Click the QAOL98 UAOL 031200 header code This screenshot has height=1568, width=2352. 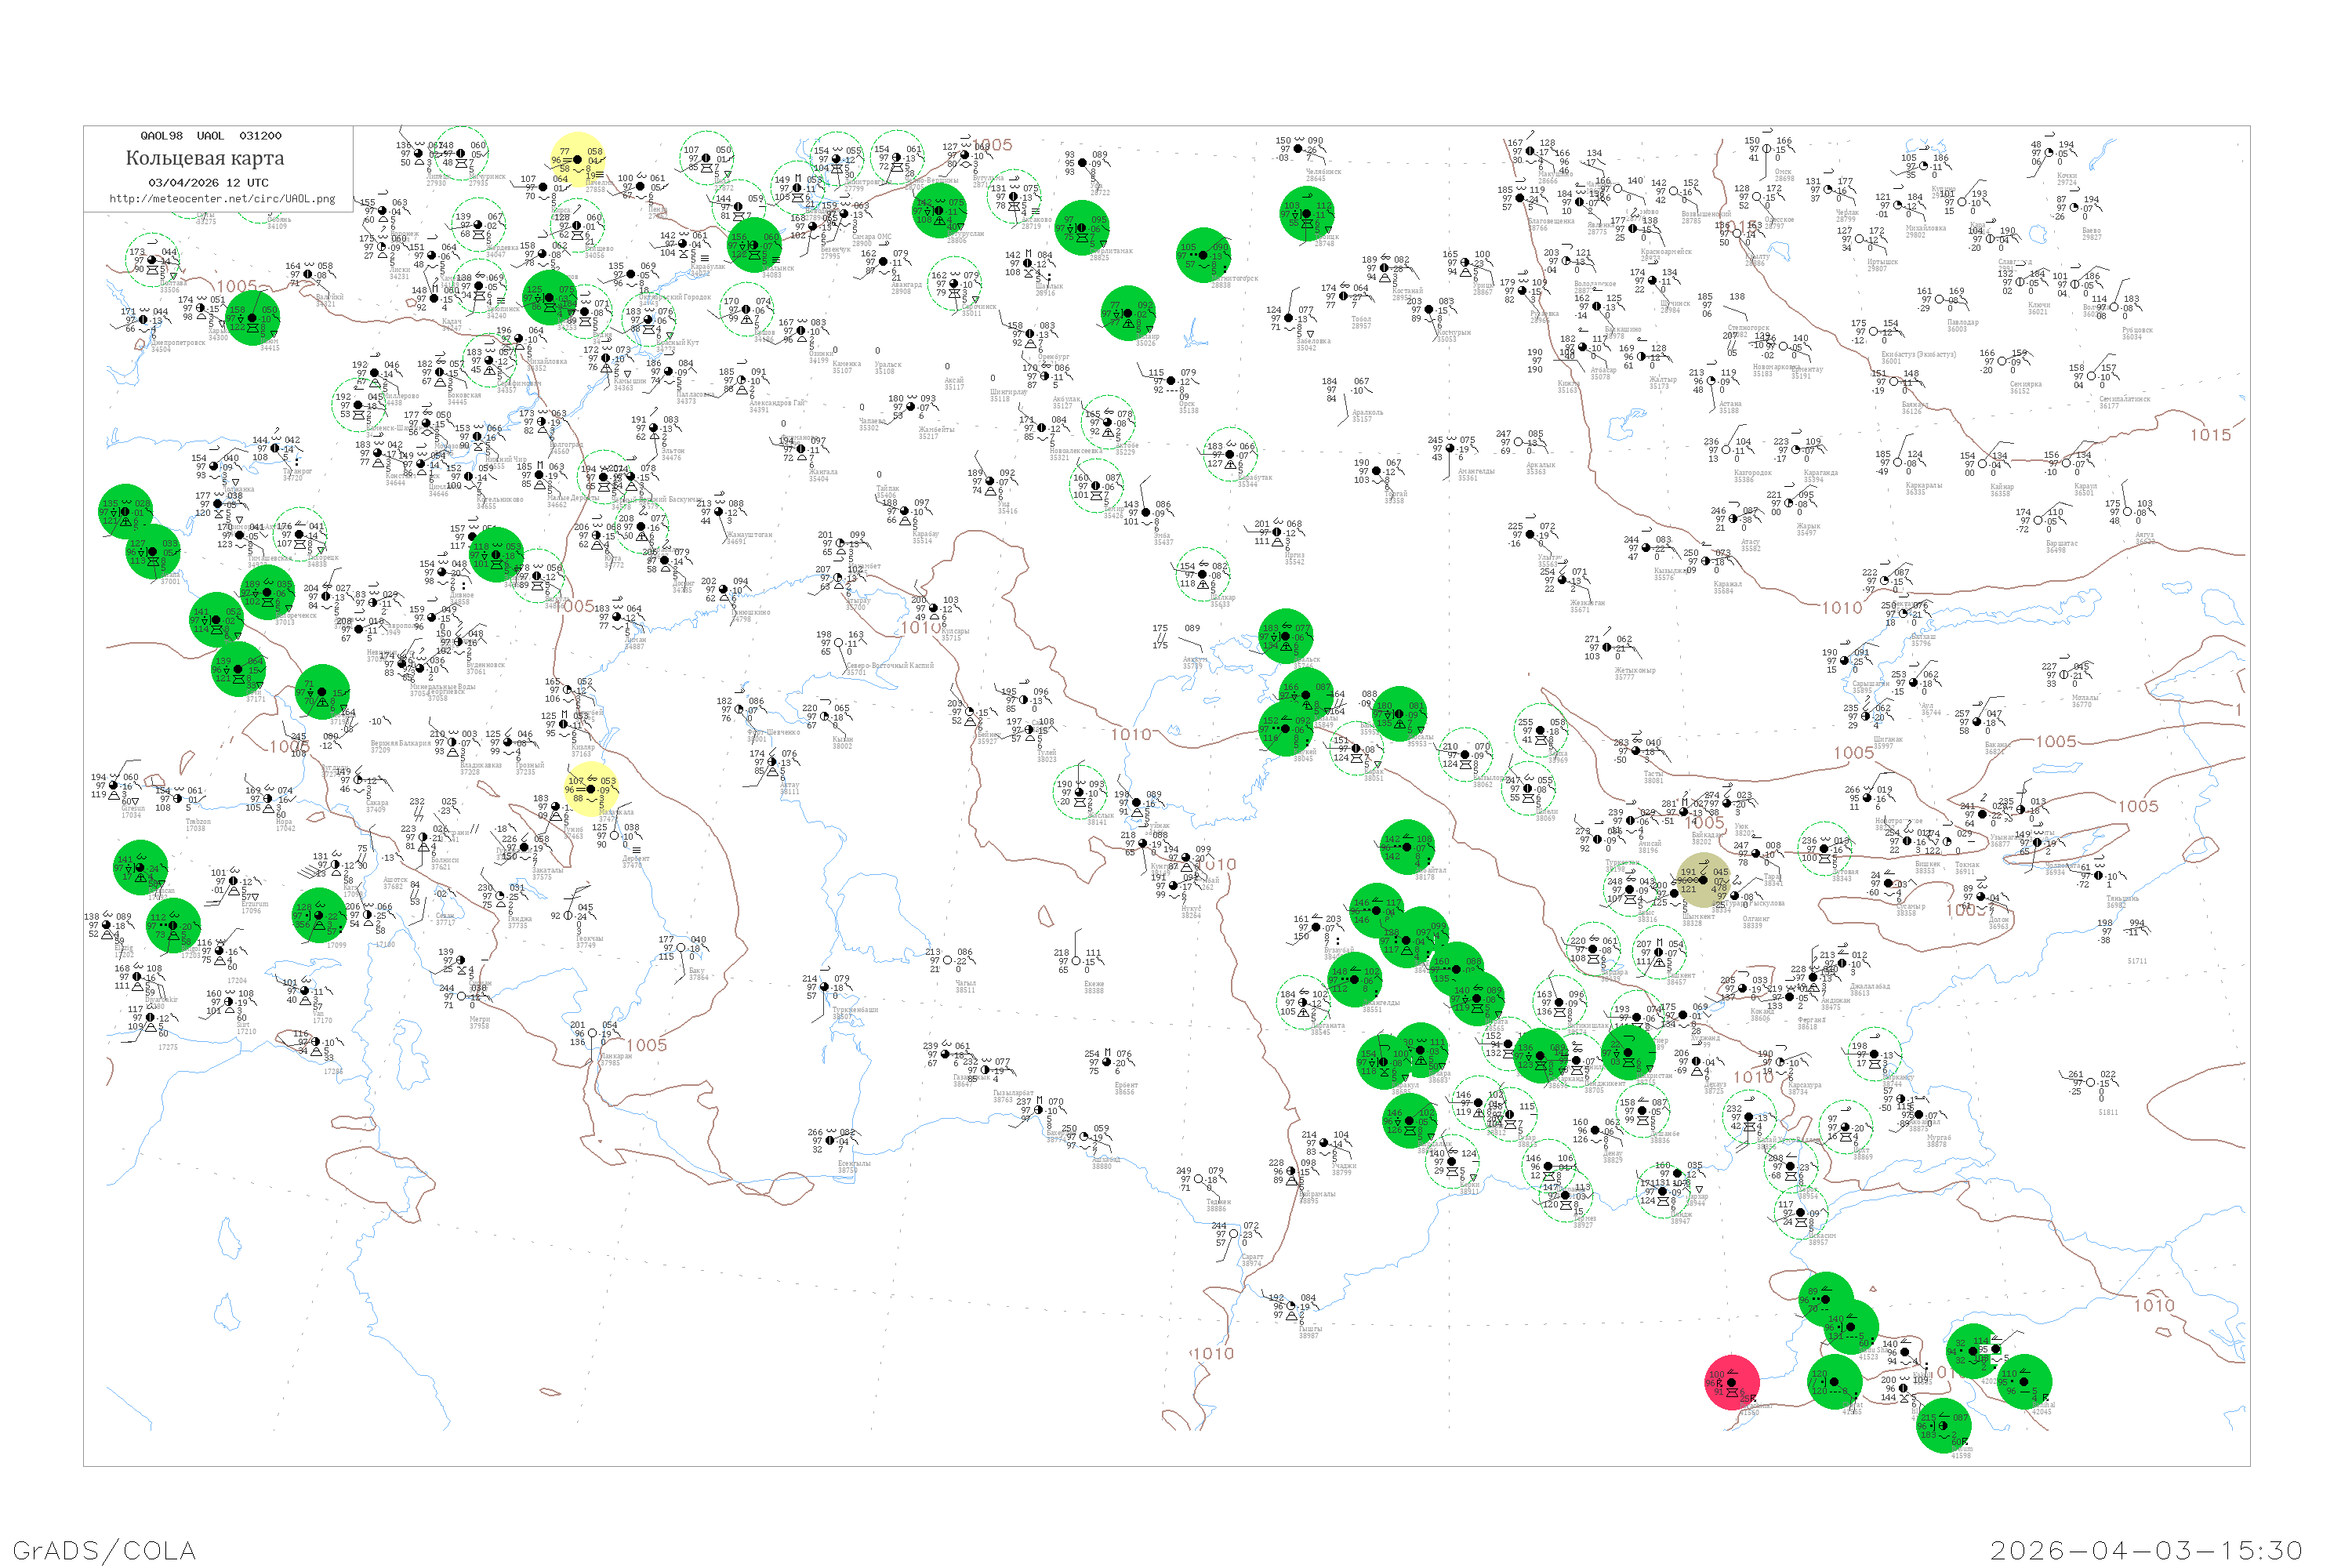tap(210, 136)
